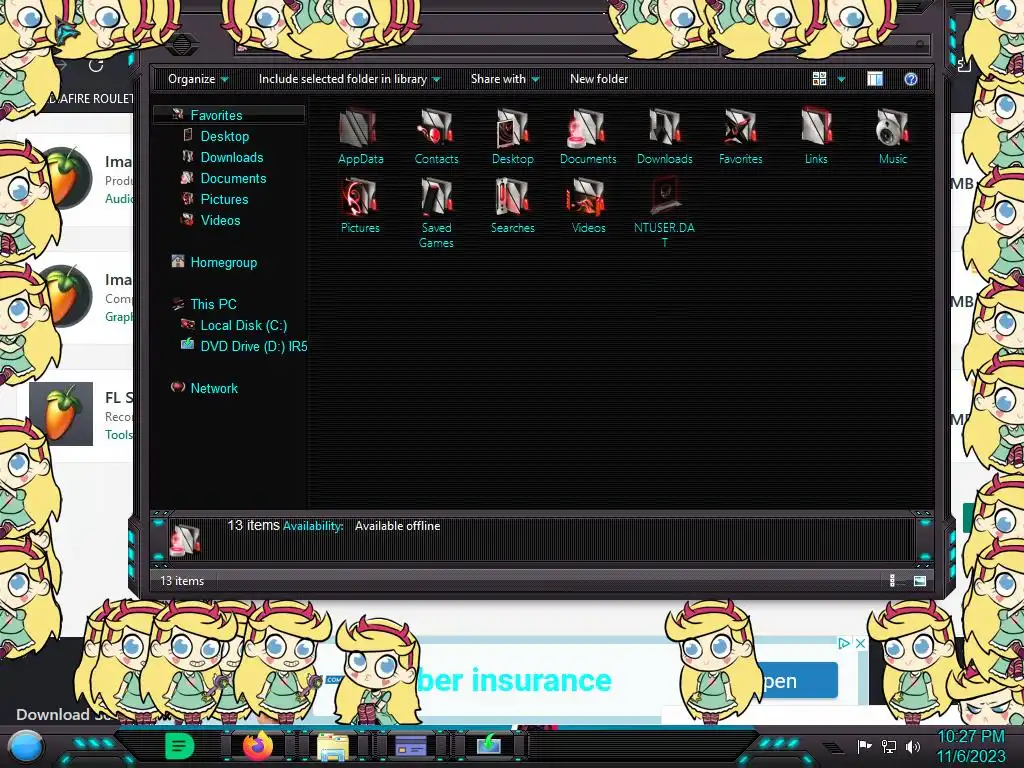Click the Action Center flag icon
1024x768 pixels.
click(864, 746)
